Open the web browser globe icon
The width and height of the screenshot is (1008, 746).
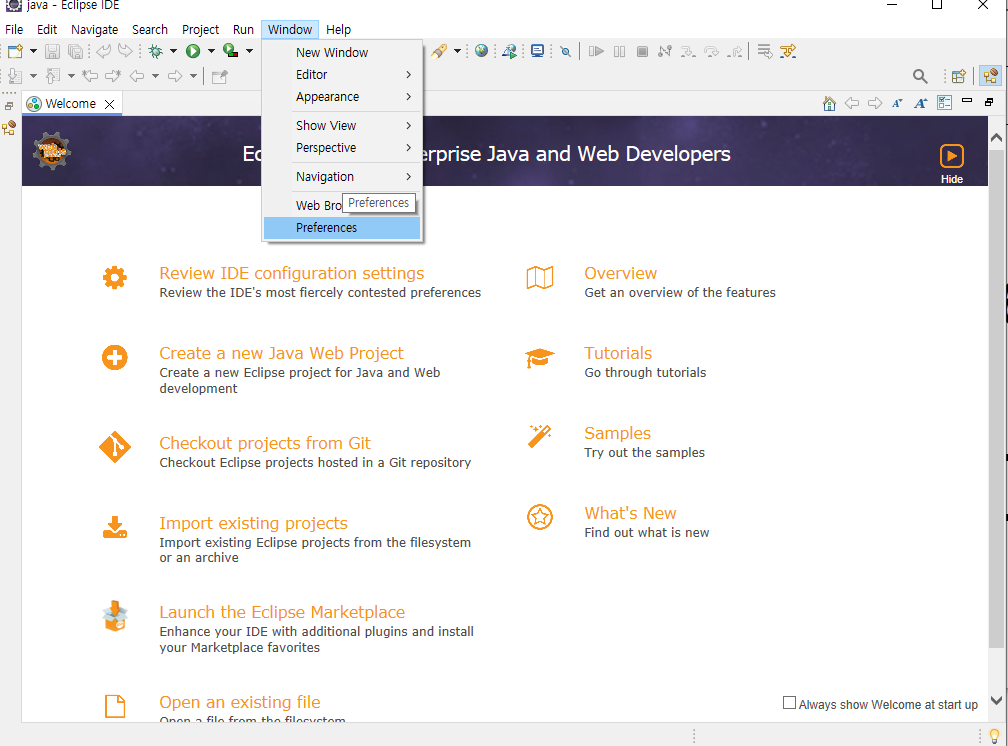pyautogui.click(x=481, y=51)
